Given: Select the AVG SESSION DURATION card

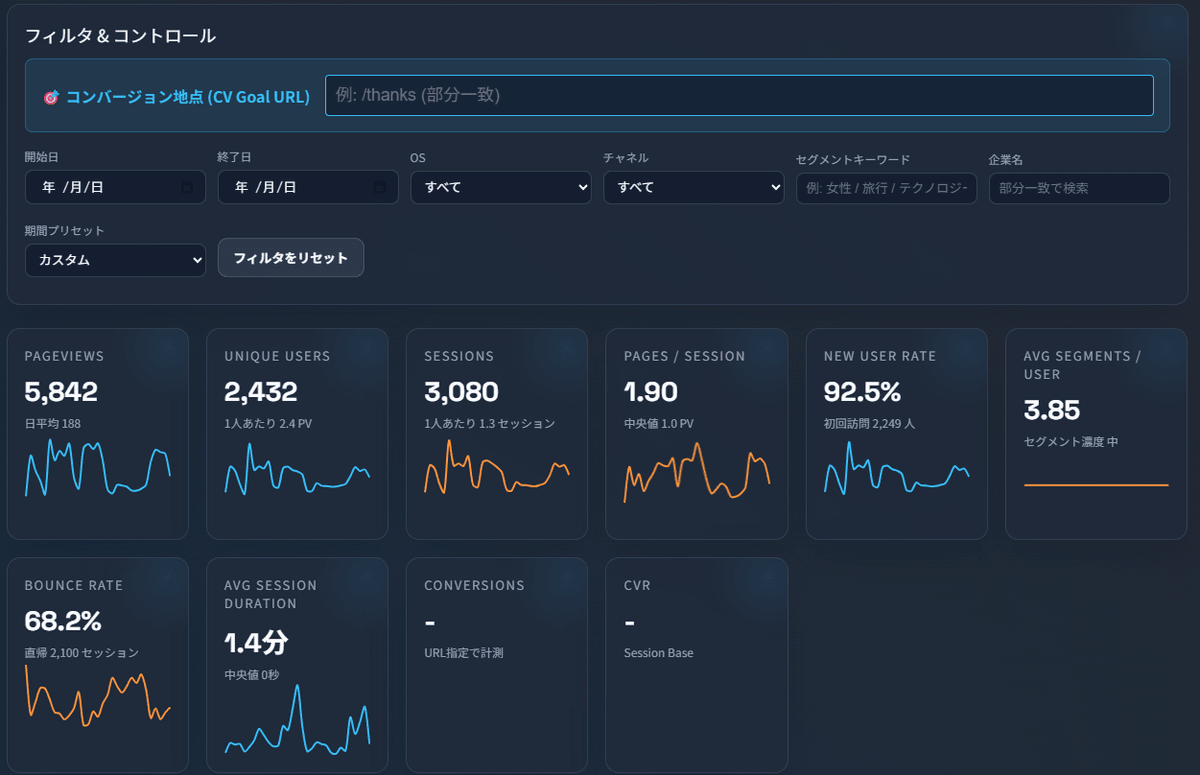Looking at the screenshot, I should 297,663.
